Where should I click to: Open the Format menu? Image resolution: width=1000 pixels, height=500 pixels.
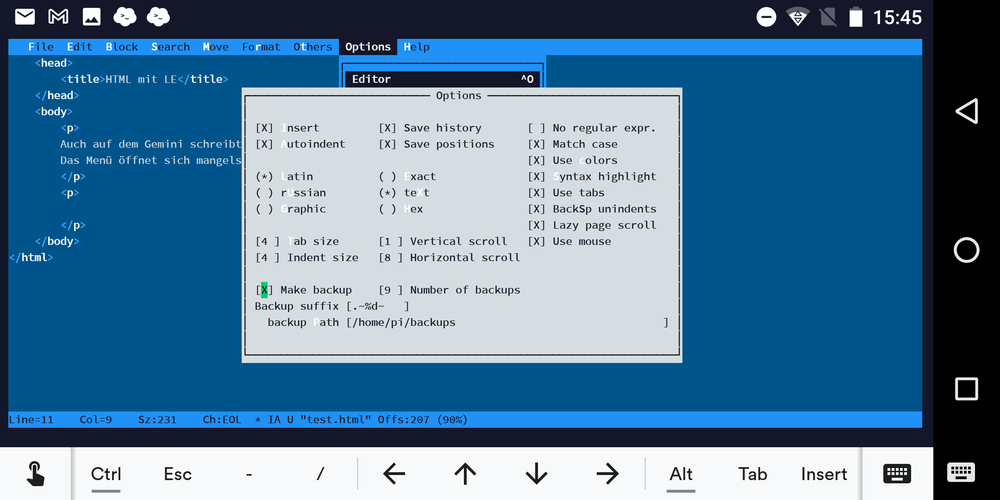click(x=261, y=47)
